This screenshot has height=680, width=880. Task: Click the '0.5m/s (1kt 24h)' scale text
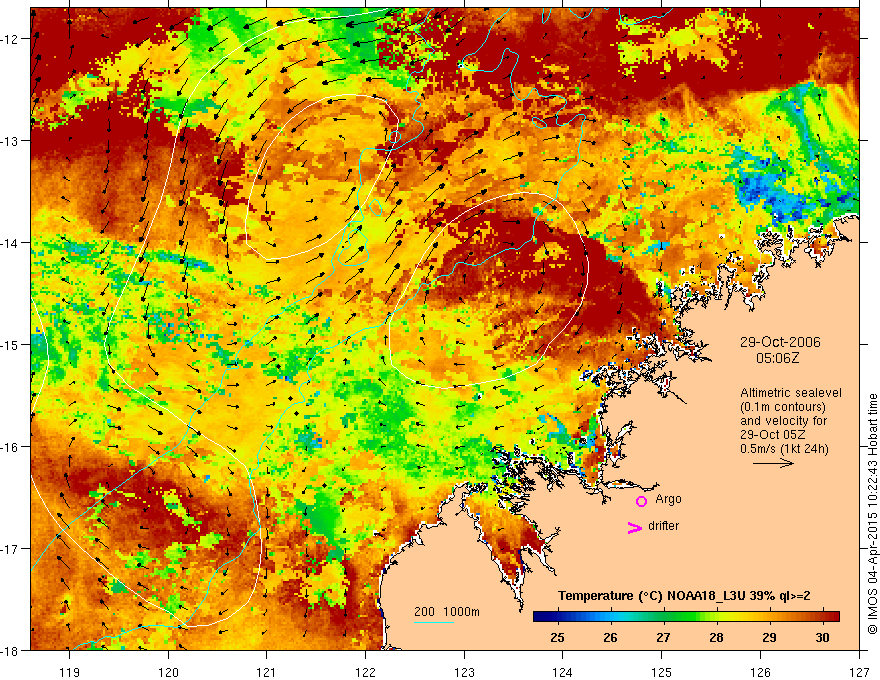coord(784,449)
